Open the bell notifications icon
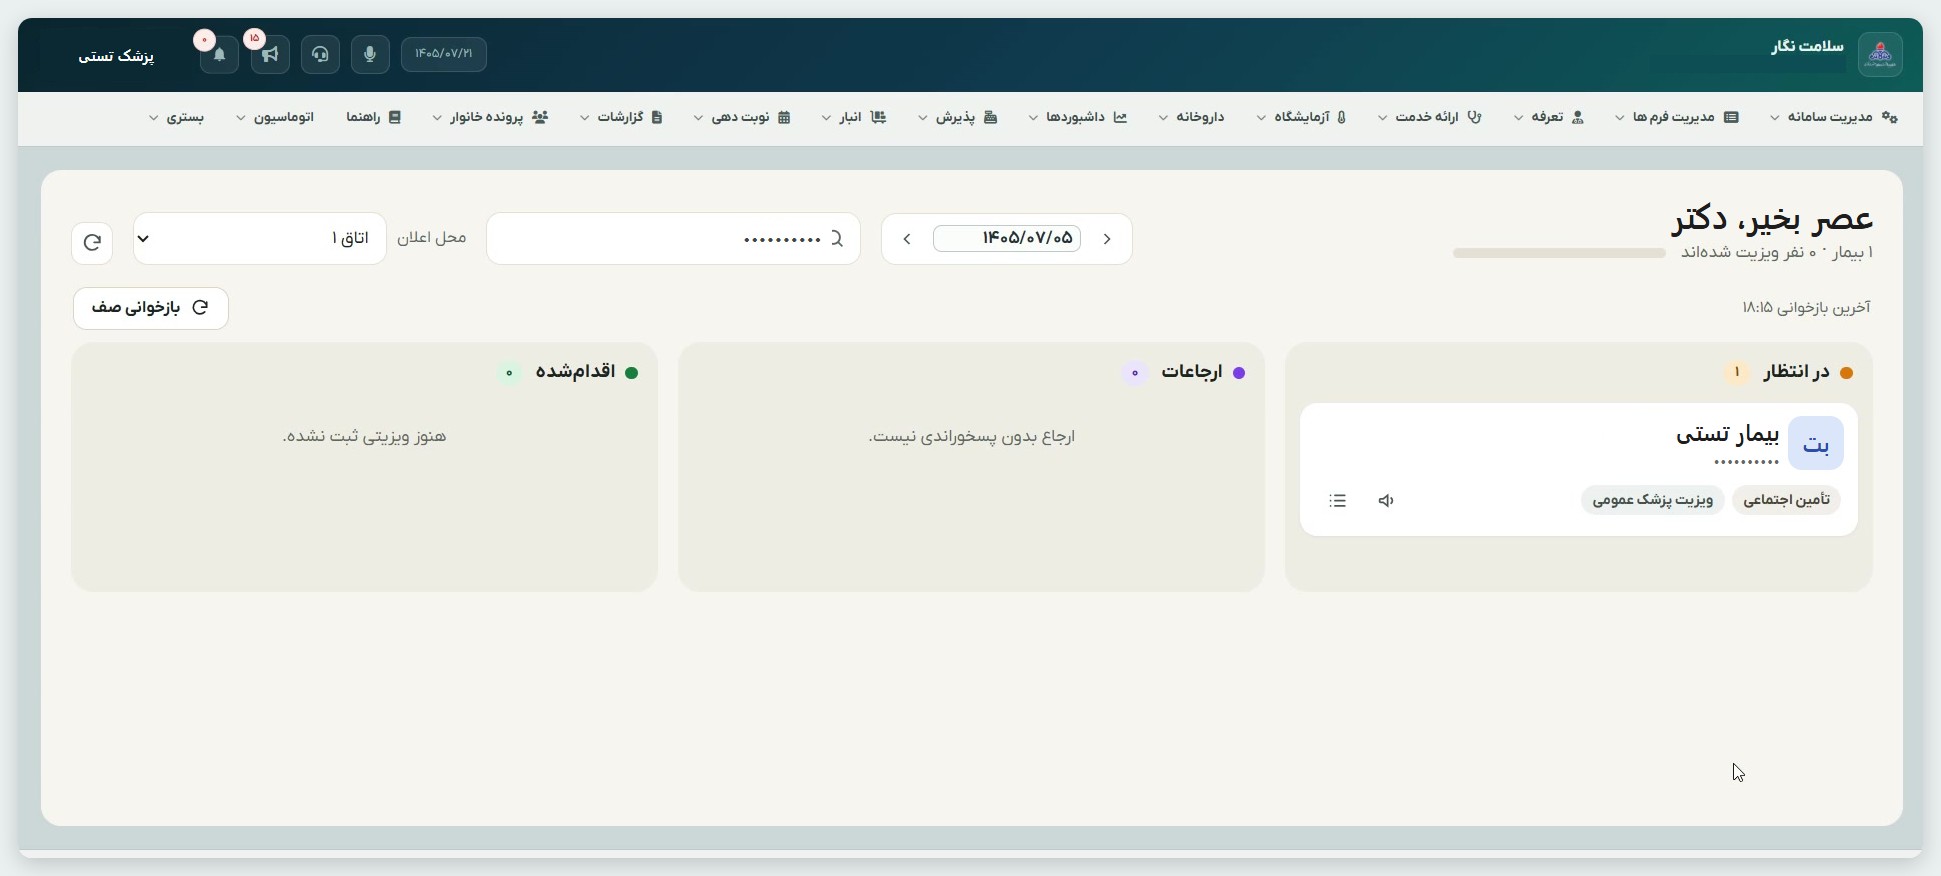This screenshot has height=876, width=1941. pyautogui.click(x=220, y=54)
